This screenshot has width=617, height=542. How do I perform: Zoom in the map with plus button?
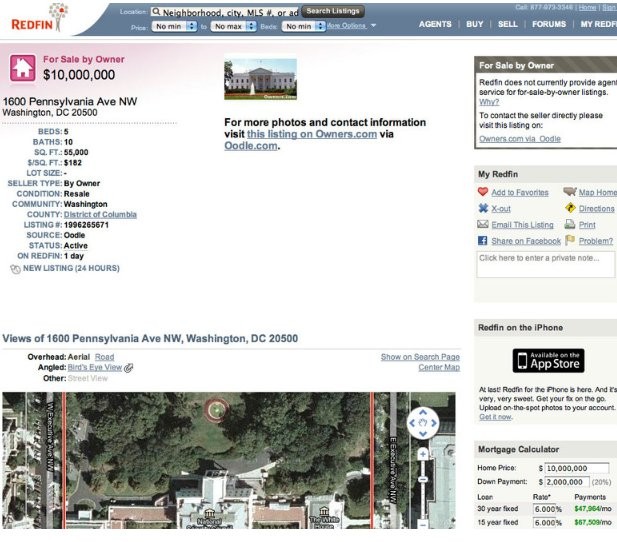click(x=423, y=454)
